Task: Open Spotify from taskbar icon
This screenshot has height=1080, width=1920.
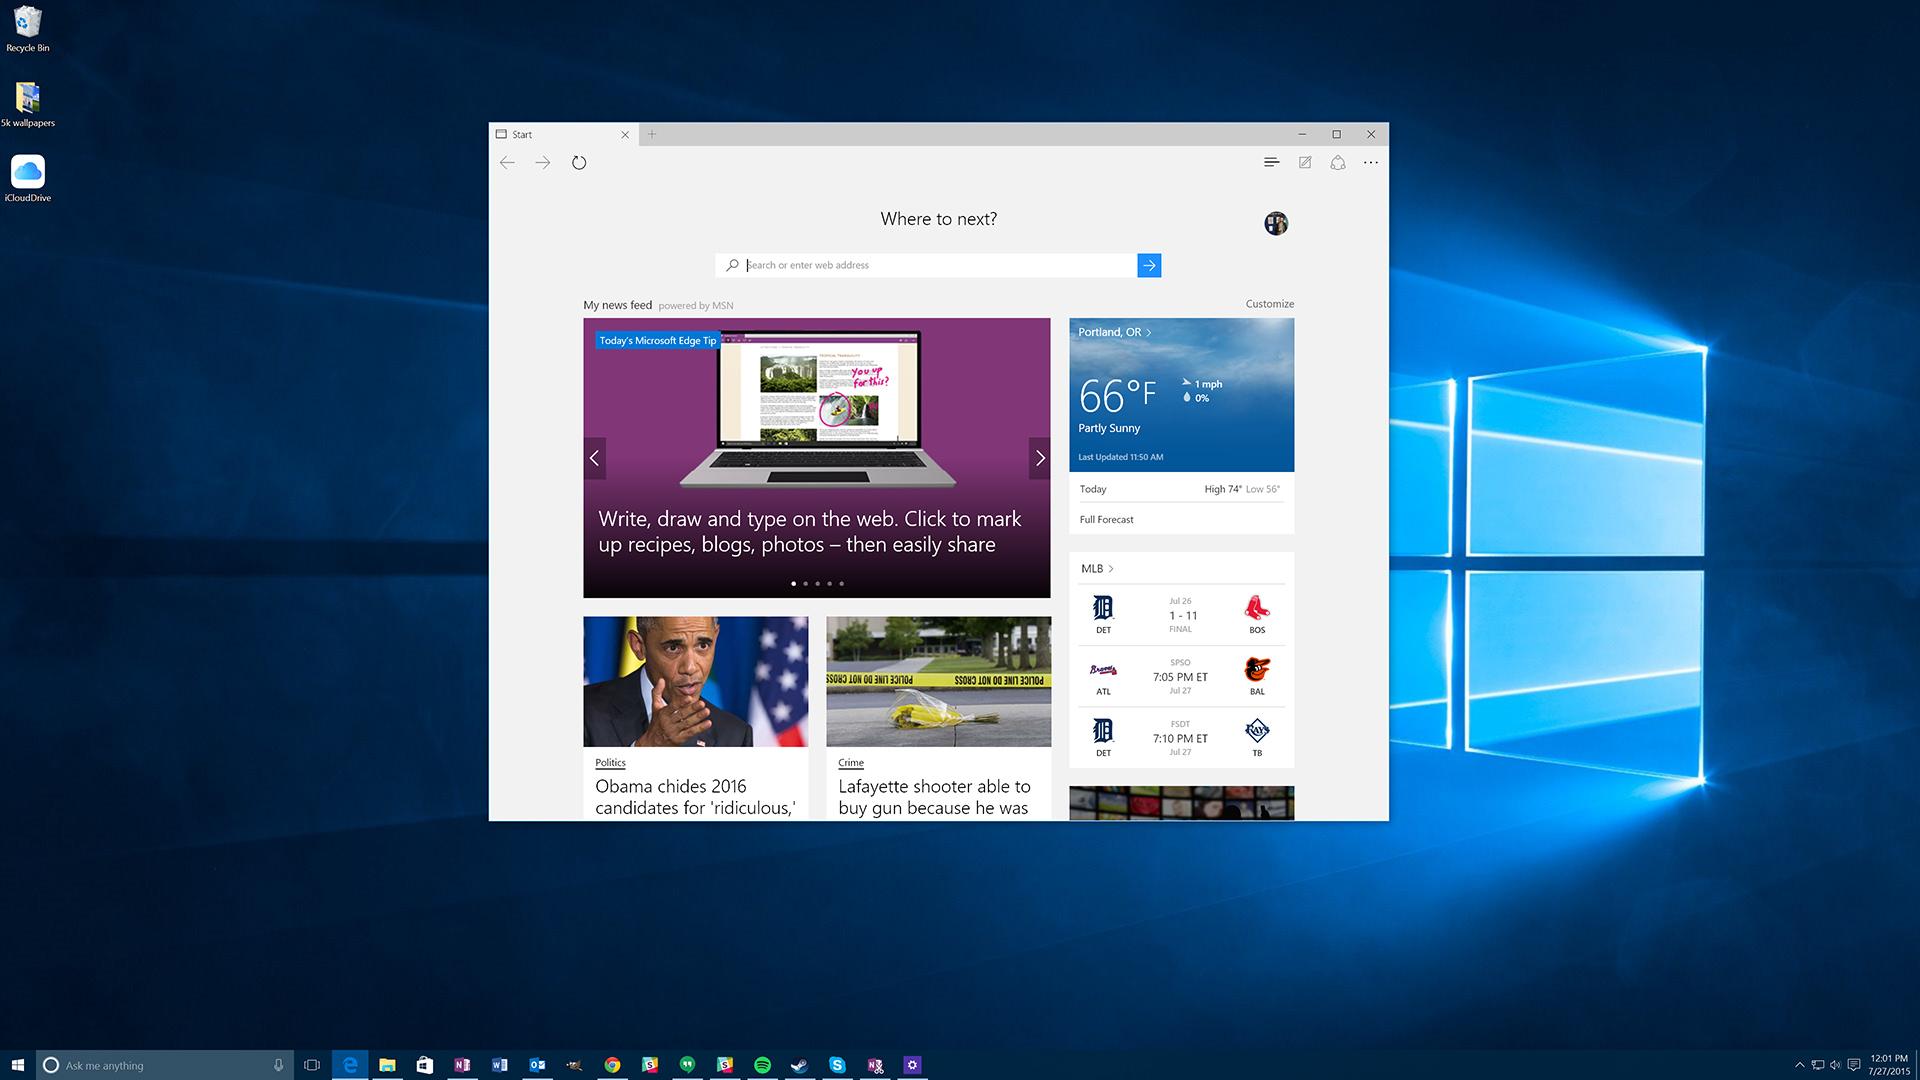Action: tap(762, 1065)
